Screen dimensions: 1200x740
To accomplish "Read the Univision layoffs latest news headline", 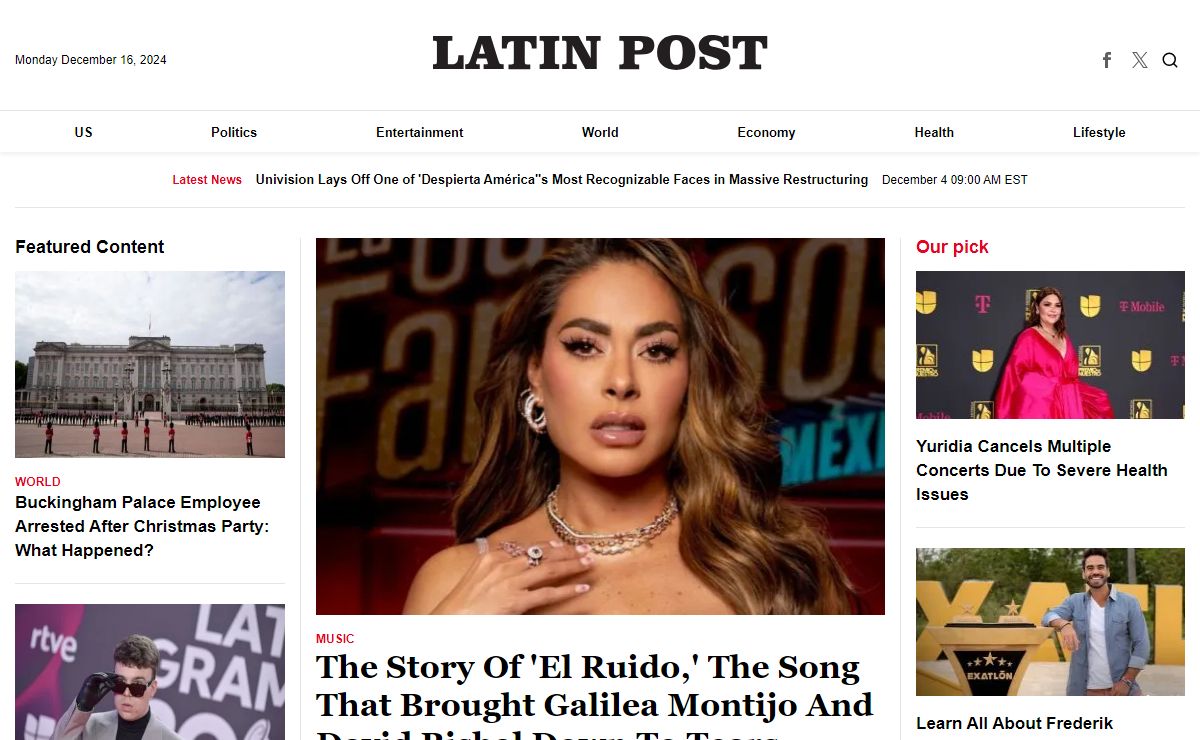I will [x=562, y=180].
